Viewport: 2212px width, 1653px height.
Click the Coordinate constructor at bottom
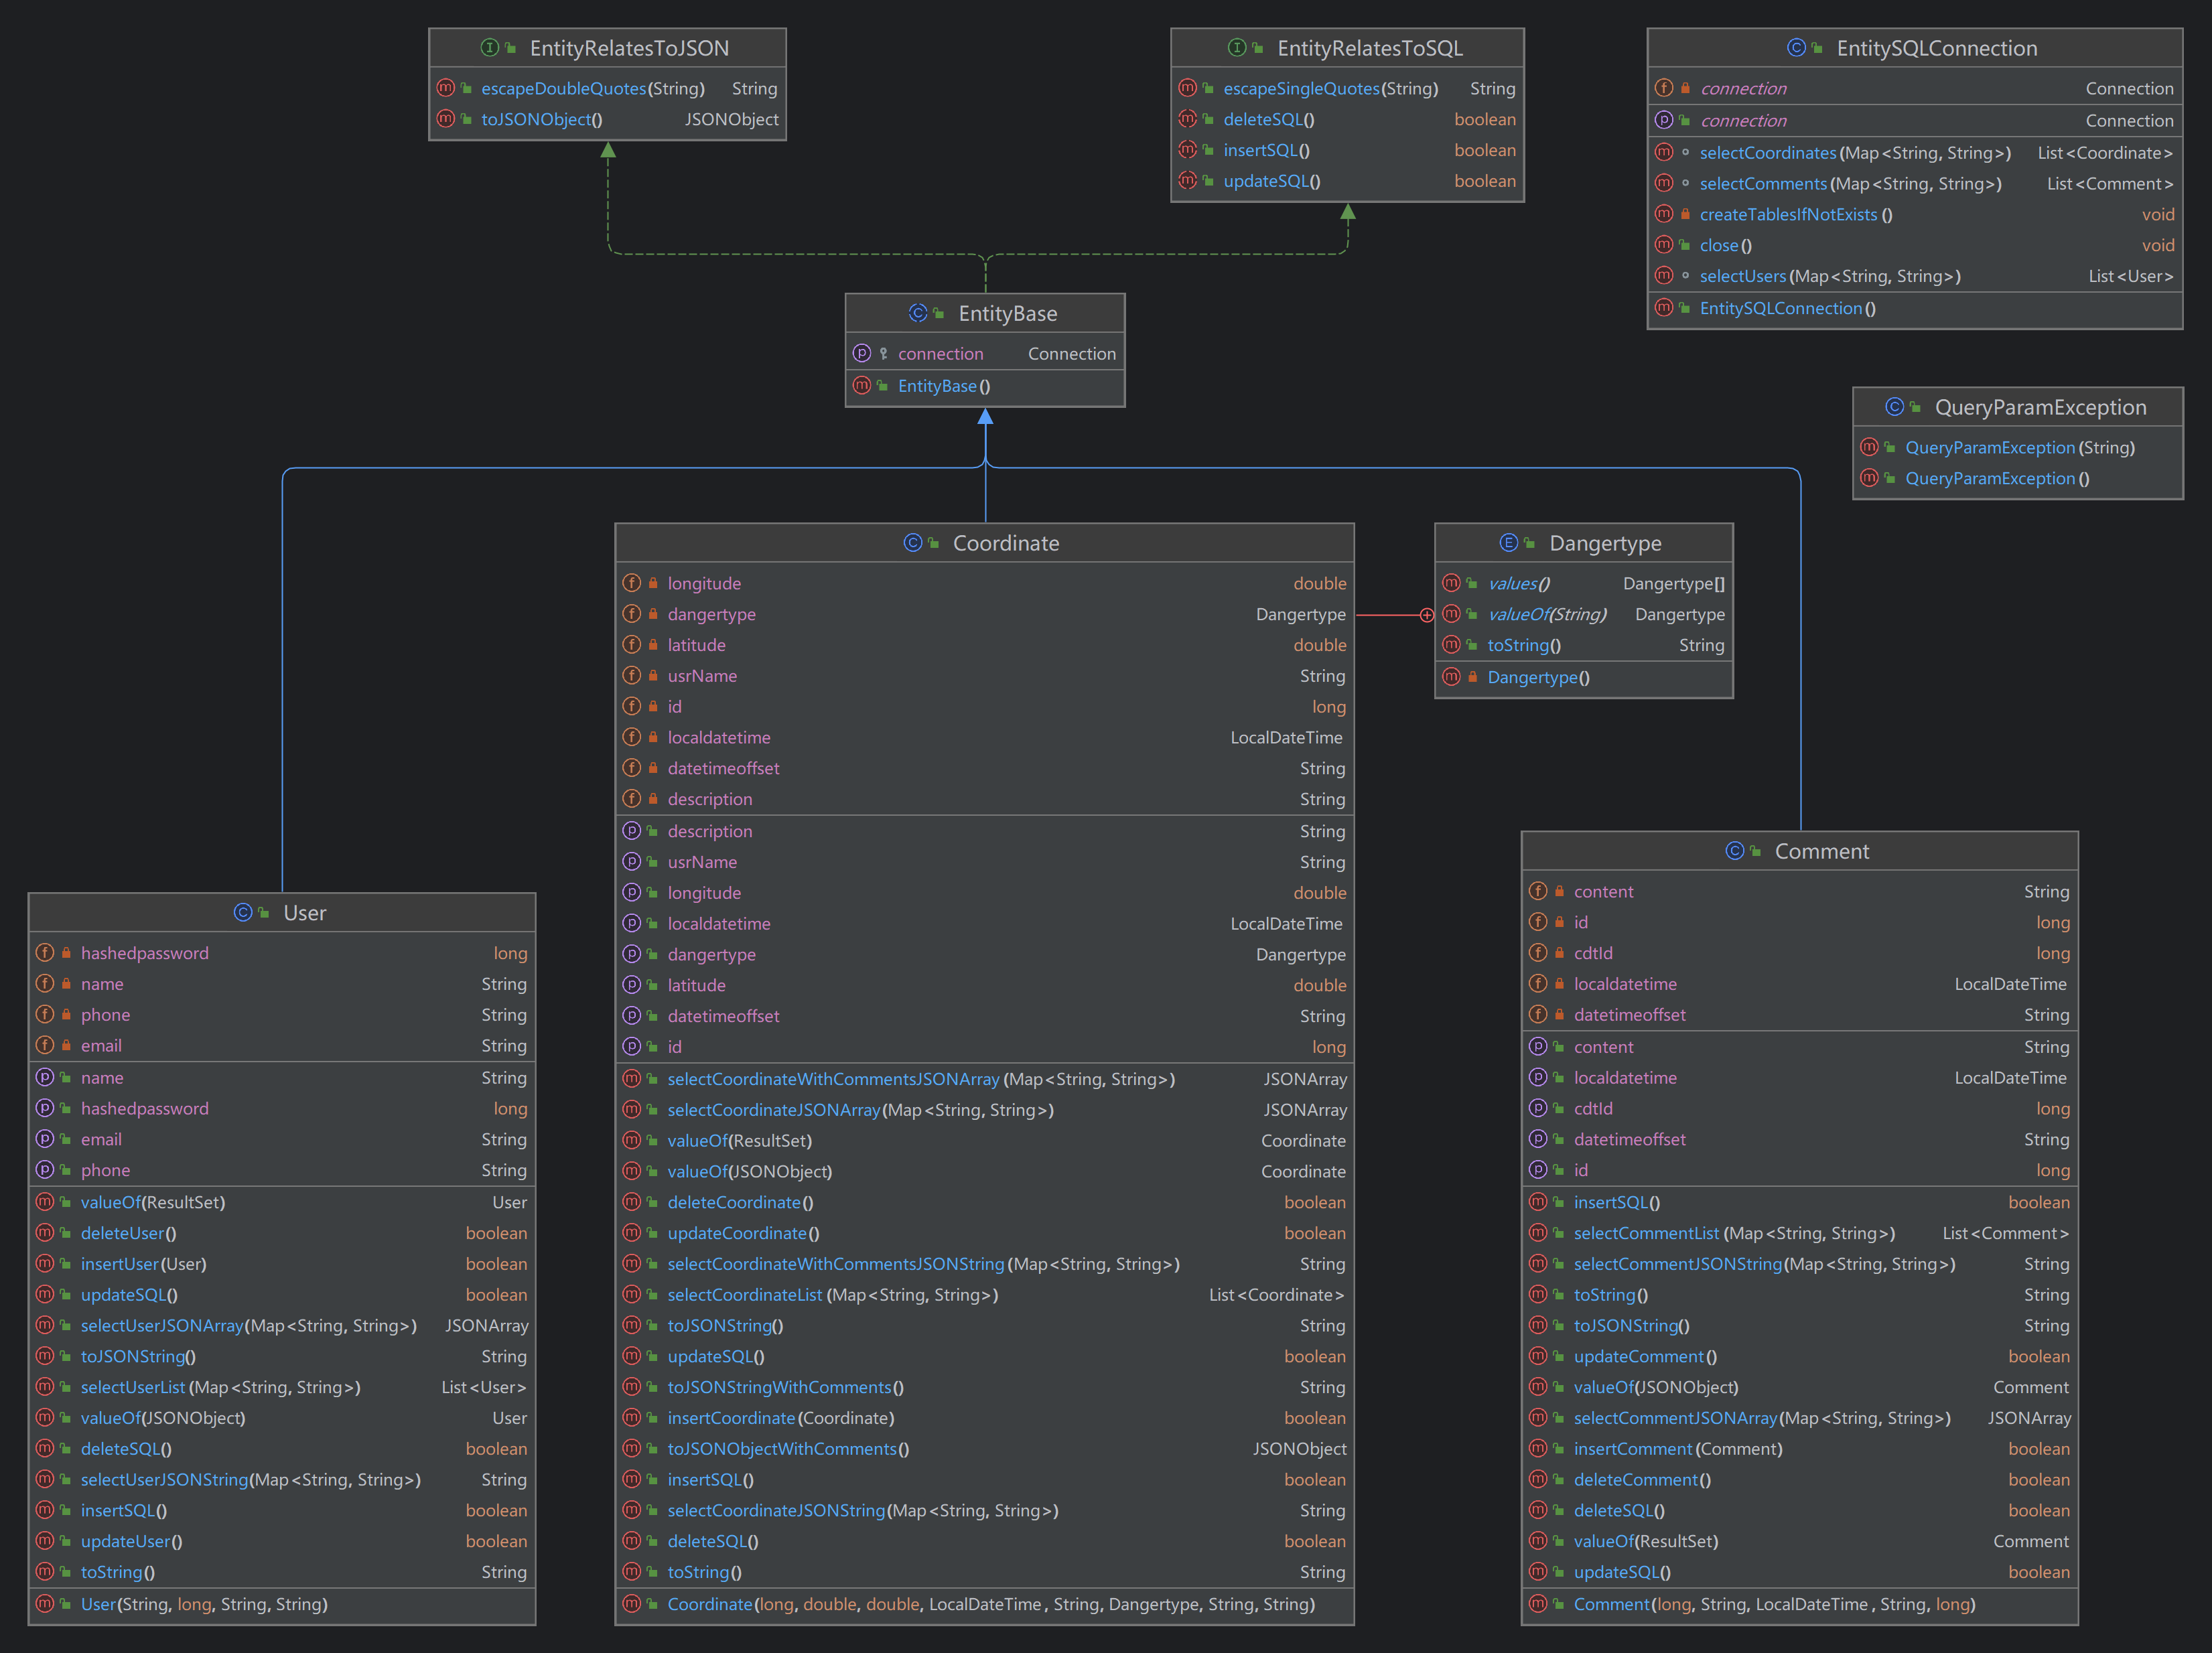(x=709, y=1604)
